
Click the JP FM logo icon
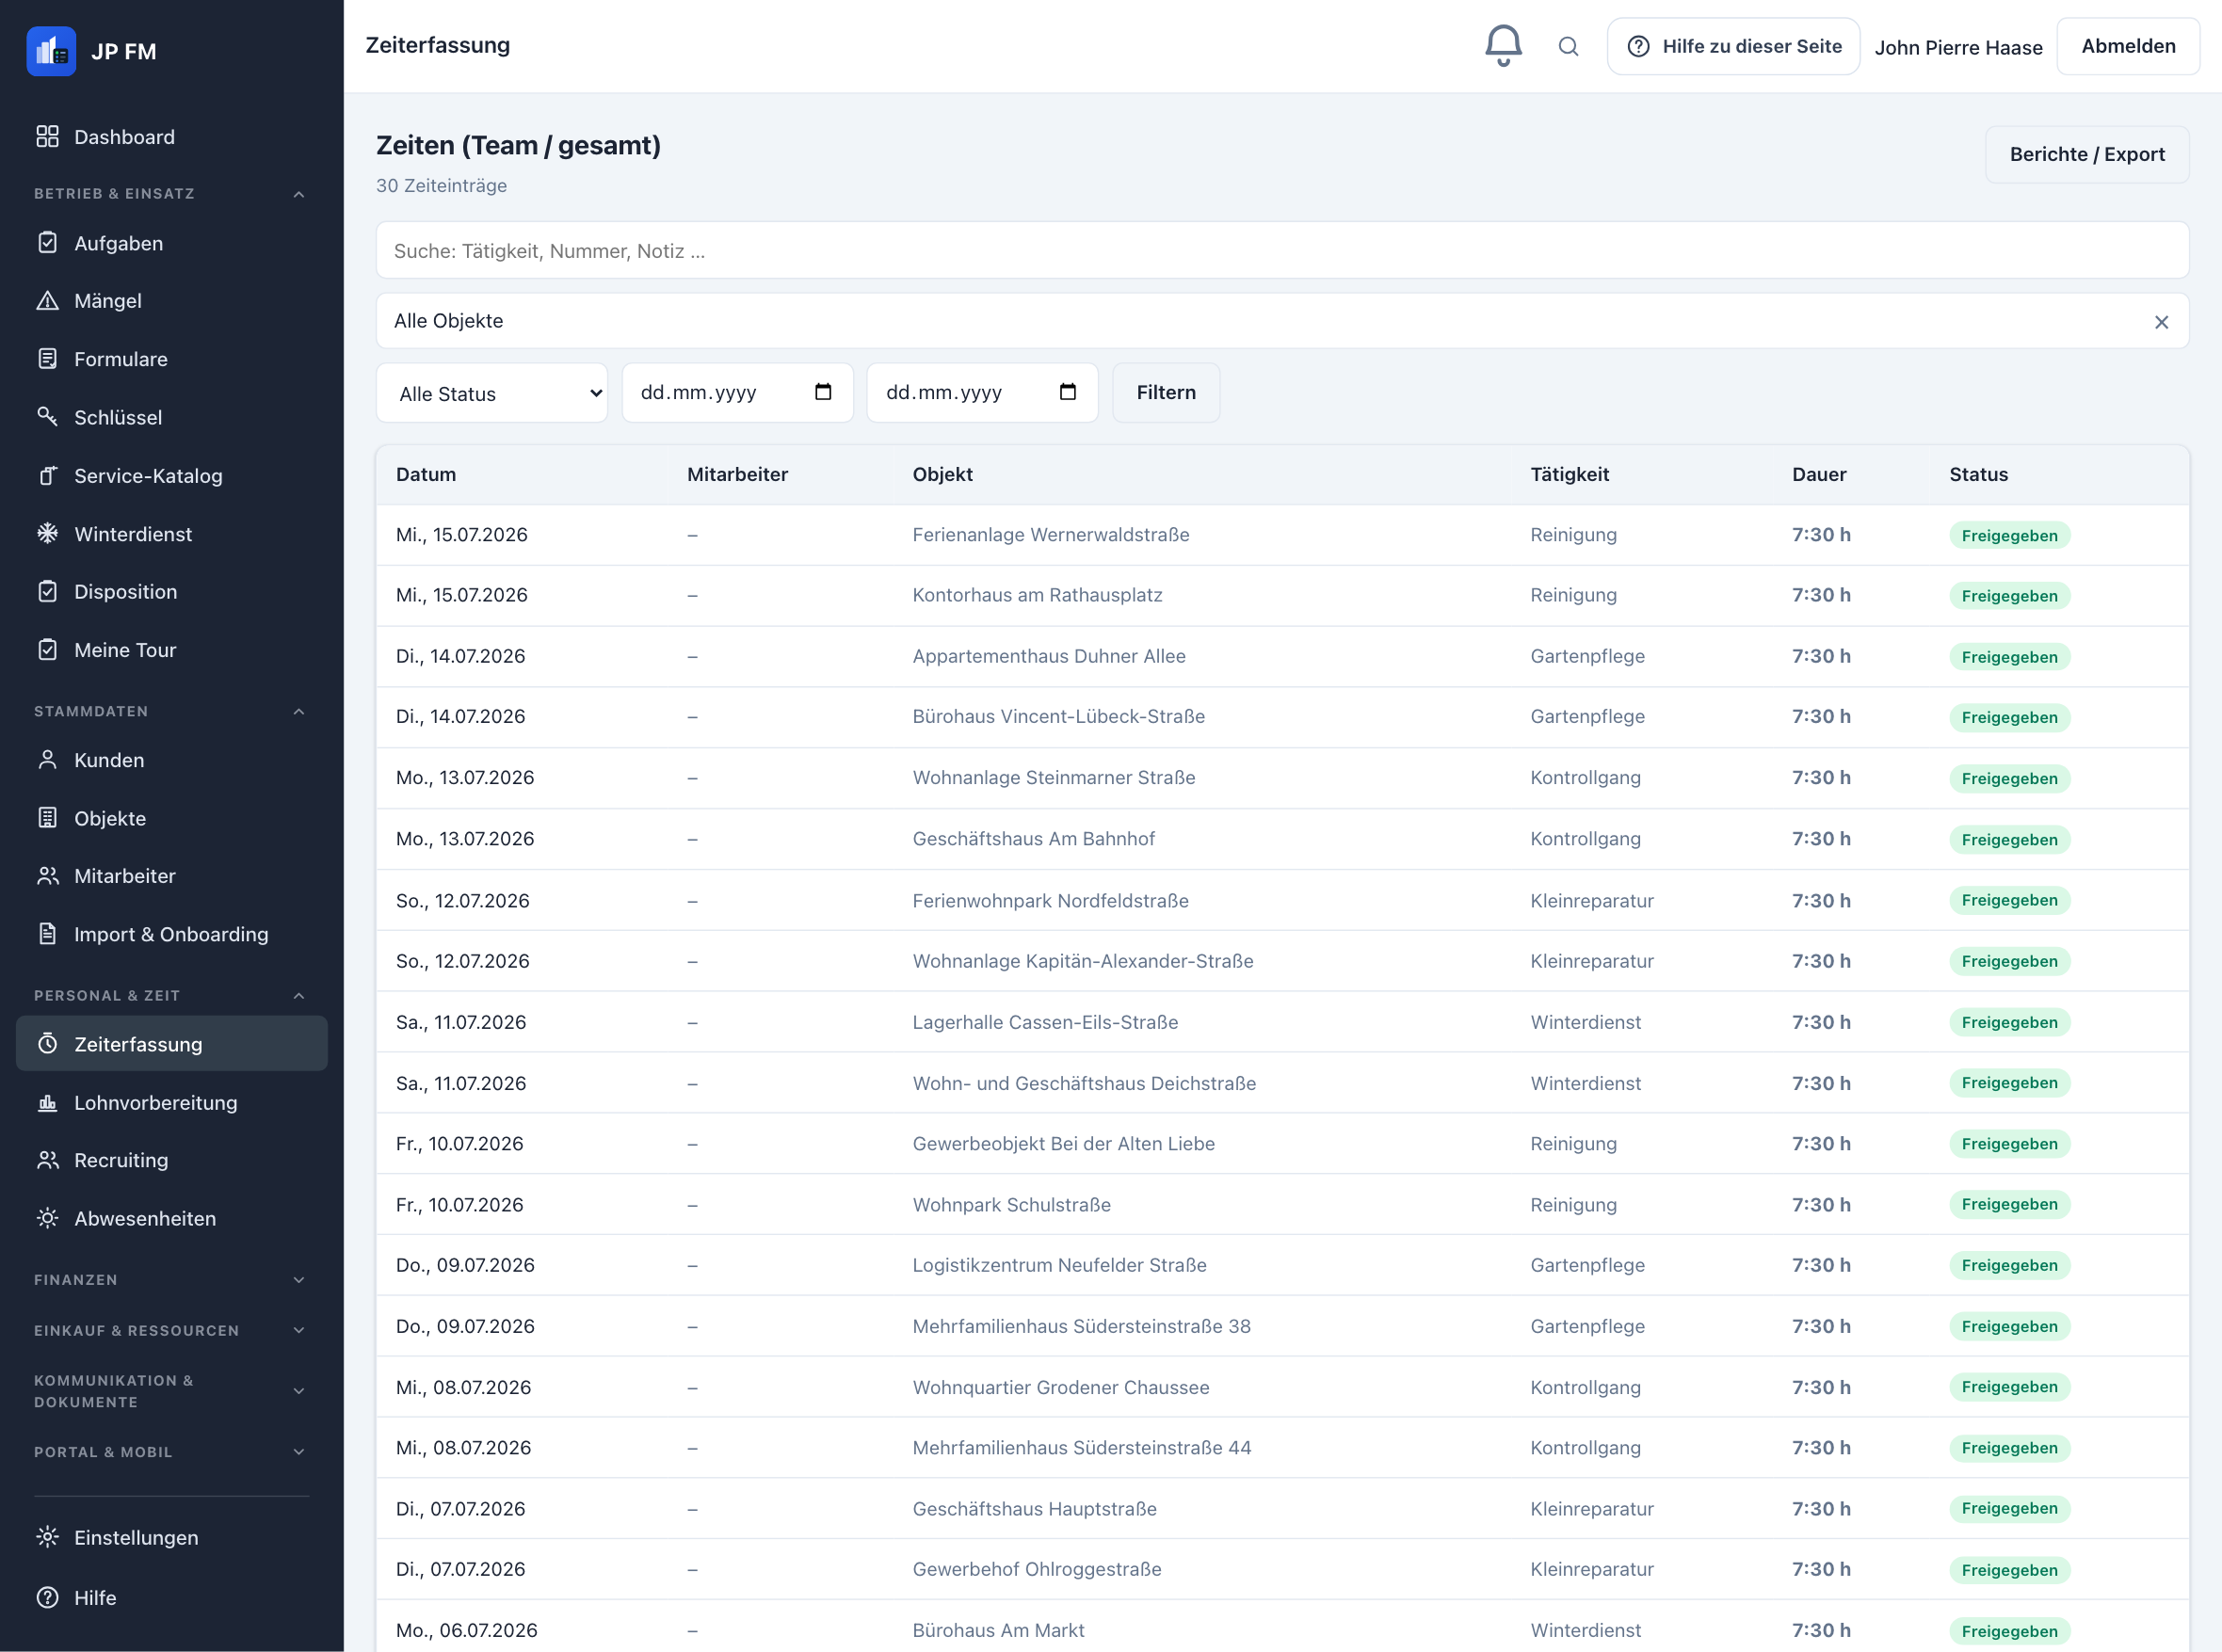point(51,51)
